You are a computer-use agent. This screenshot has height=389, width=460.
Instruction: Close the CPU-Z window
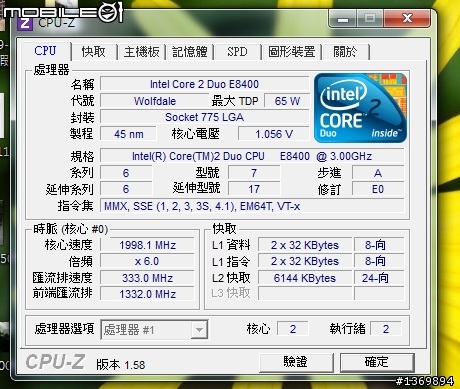point(407,18)
